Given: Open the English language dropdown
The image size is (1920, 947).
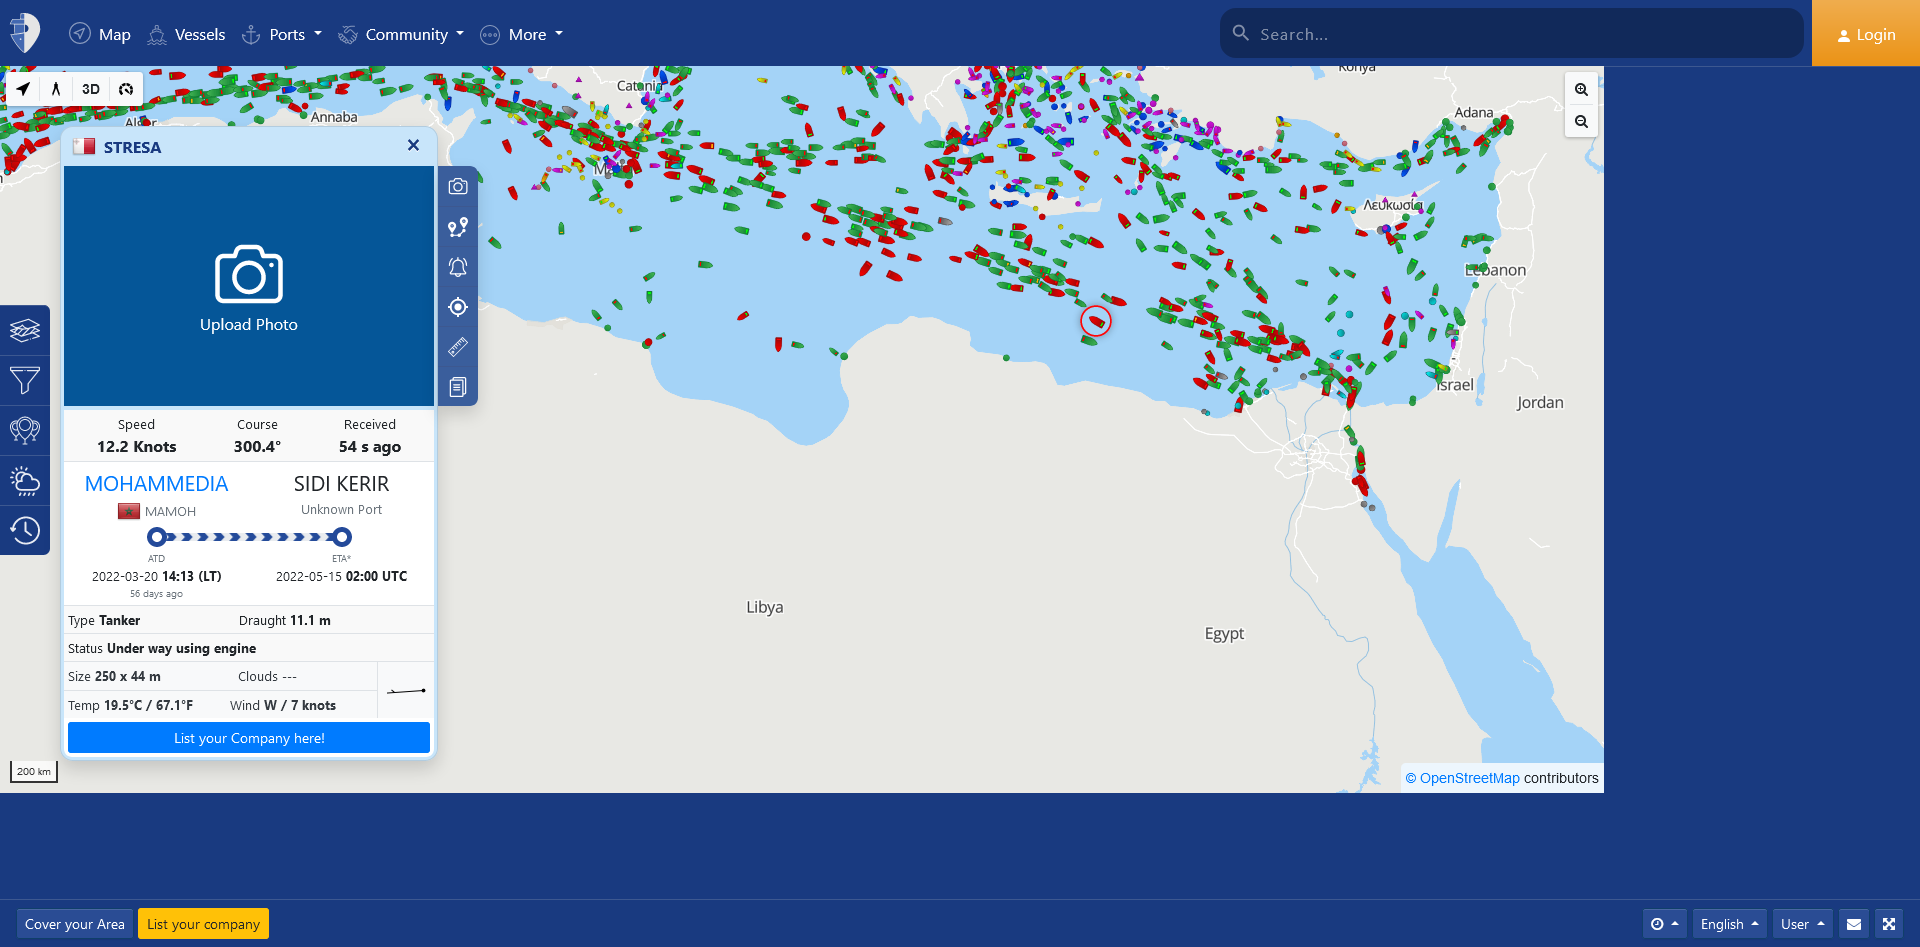Looking at the screenshot, I should point(1730,924).
